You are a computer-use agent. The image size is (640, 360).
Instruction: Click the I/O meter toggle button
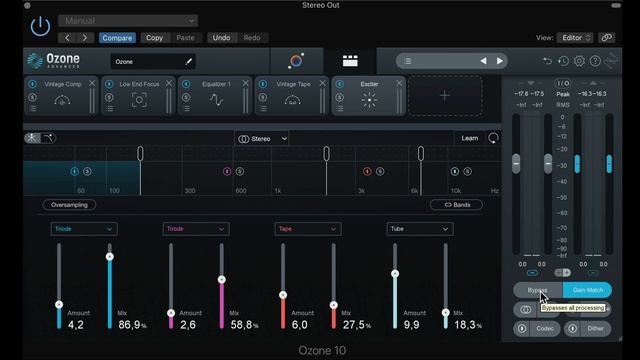(562, 83)
